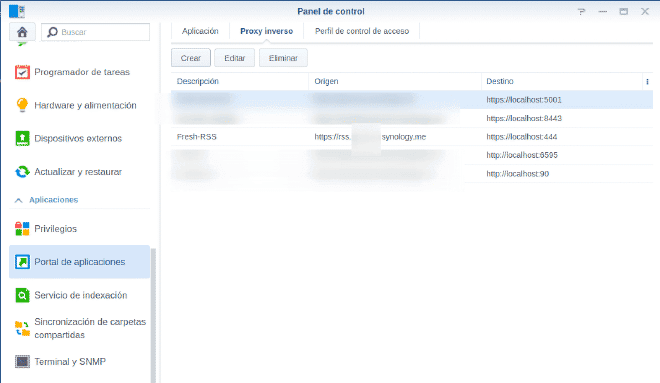Open the help question mark icon

pos(581,12)
